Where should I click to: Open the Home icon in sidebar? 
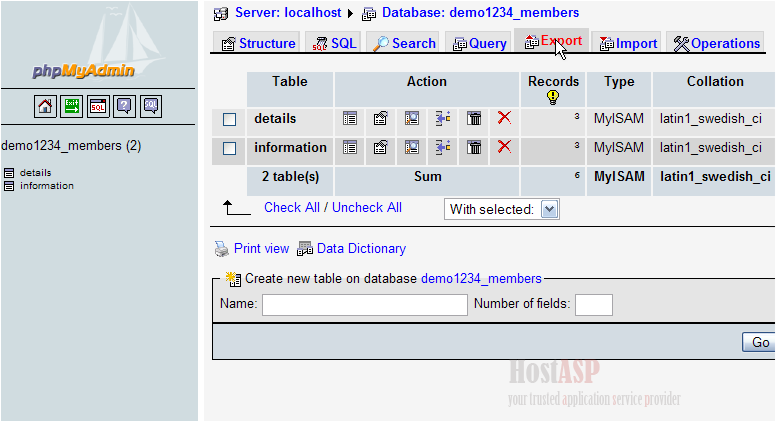tap(45, 106)
